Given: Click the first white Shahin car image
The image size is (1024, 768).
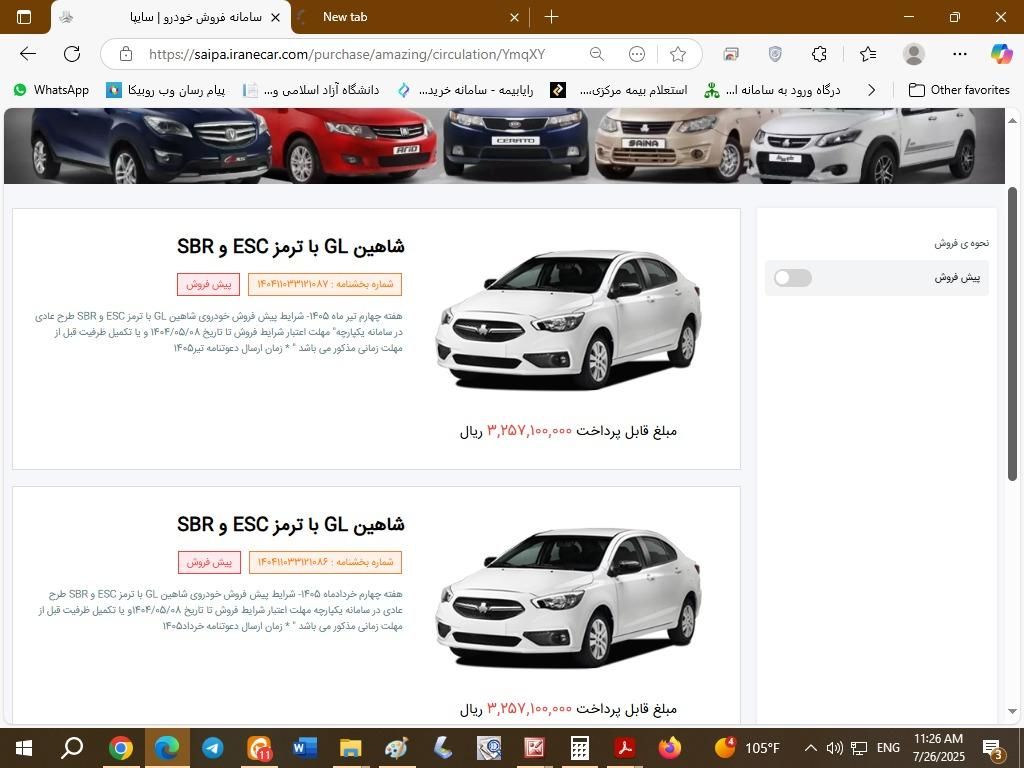Looking at the screenshot, I should (x=568, y=320).
